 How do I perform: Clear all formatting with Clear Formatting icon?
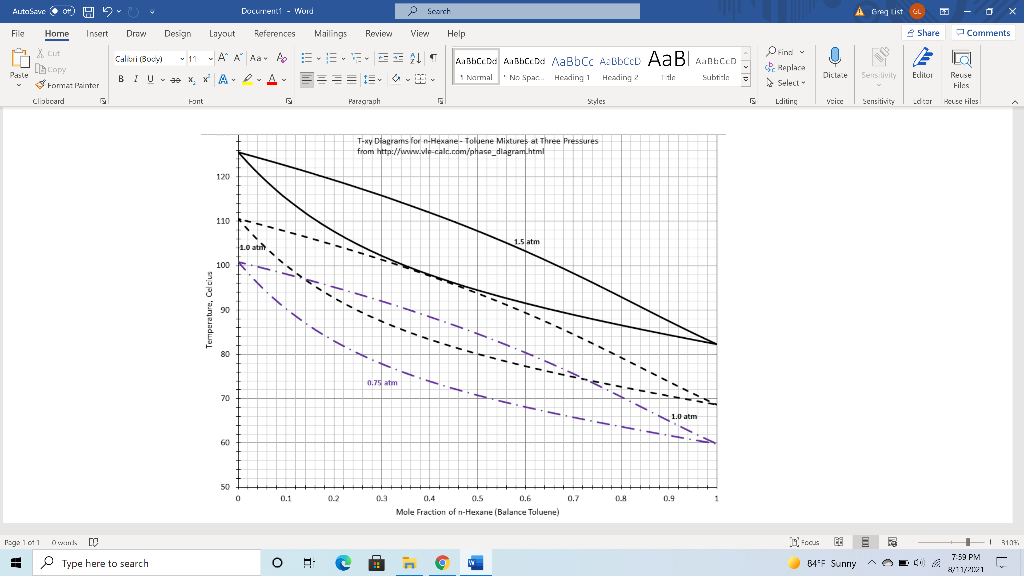pos(281,58)
